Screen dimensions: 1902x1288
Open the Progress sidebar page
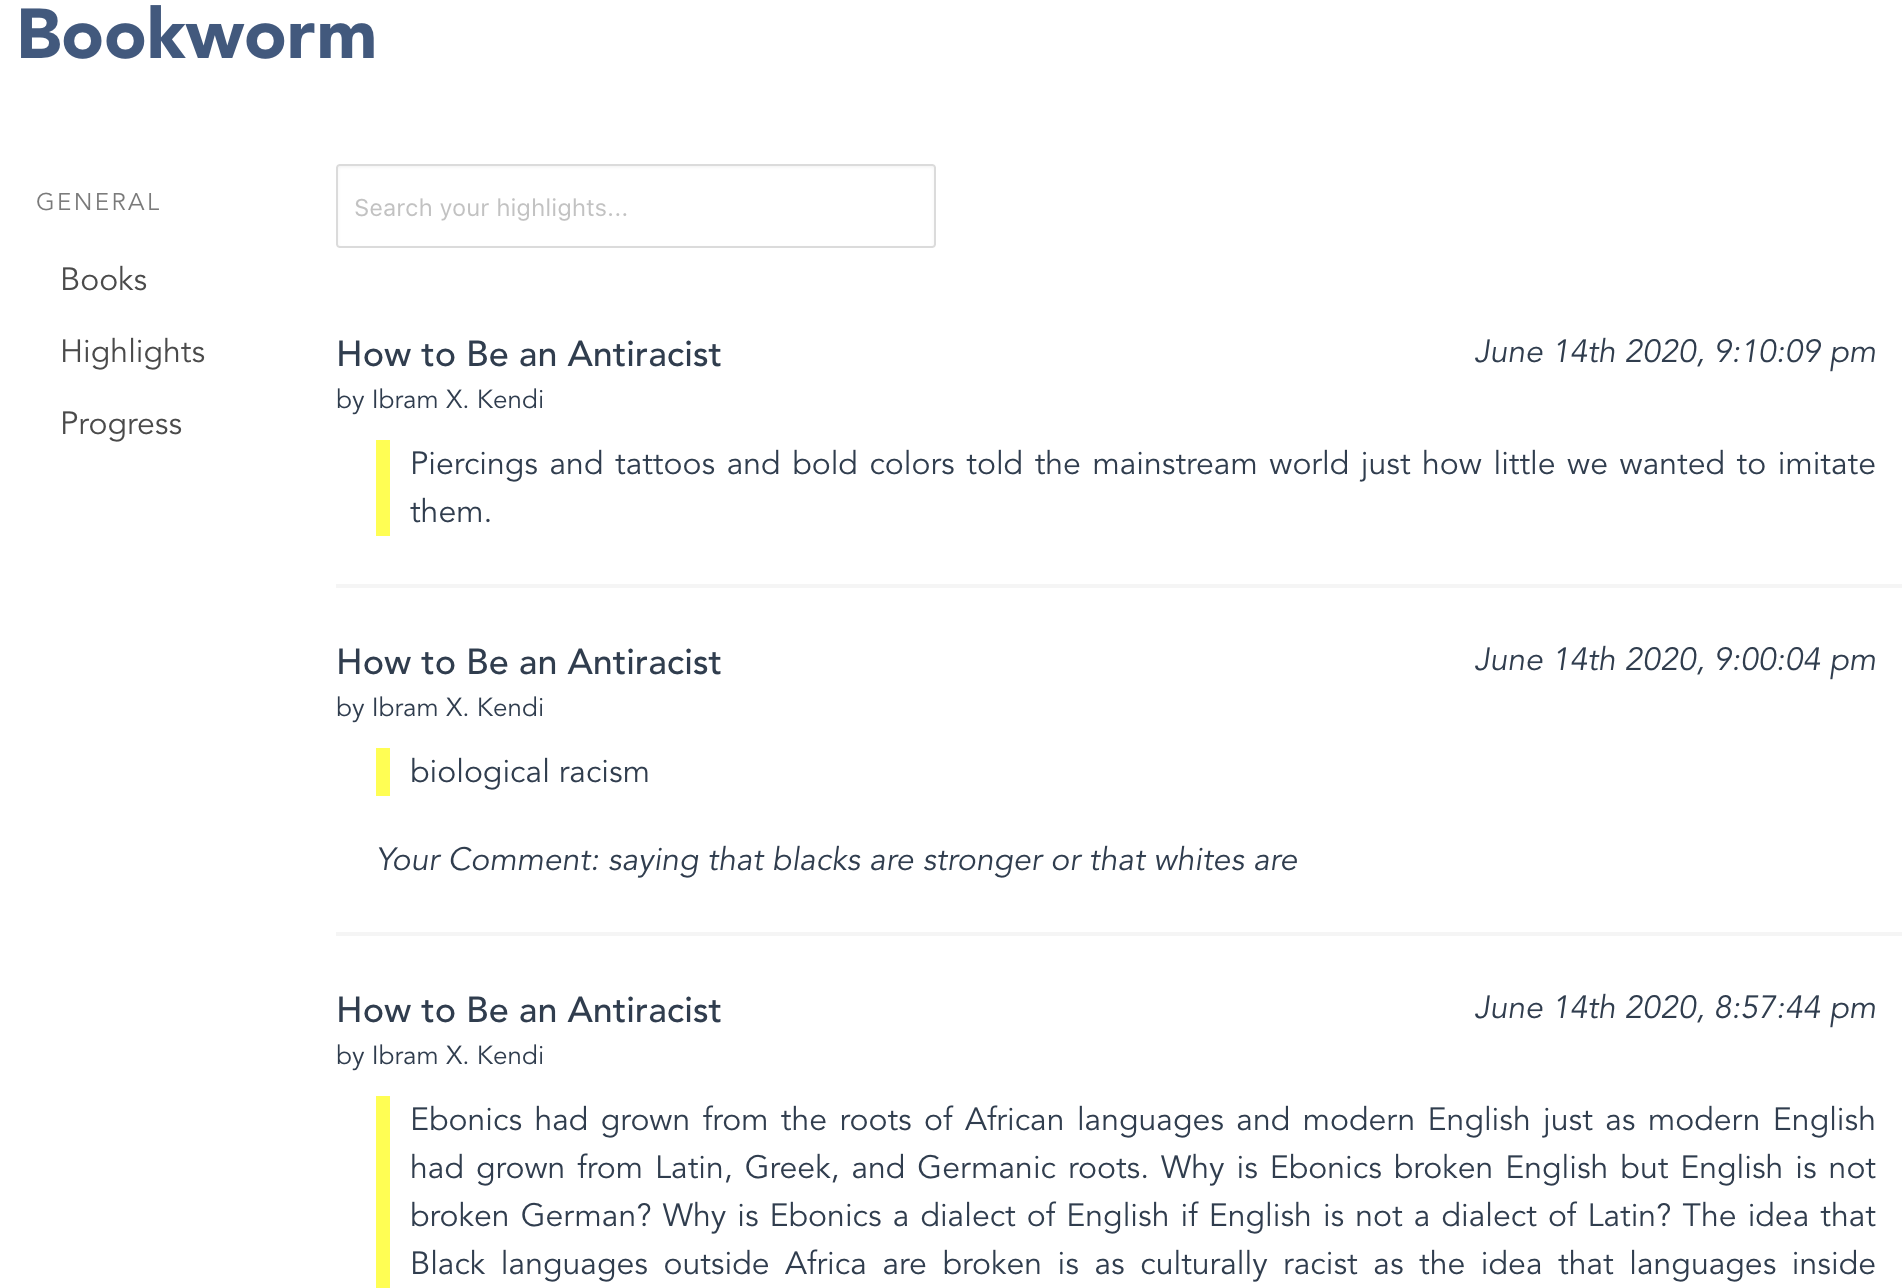click(x=121, y=424)
